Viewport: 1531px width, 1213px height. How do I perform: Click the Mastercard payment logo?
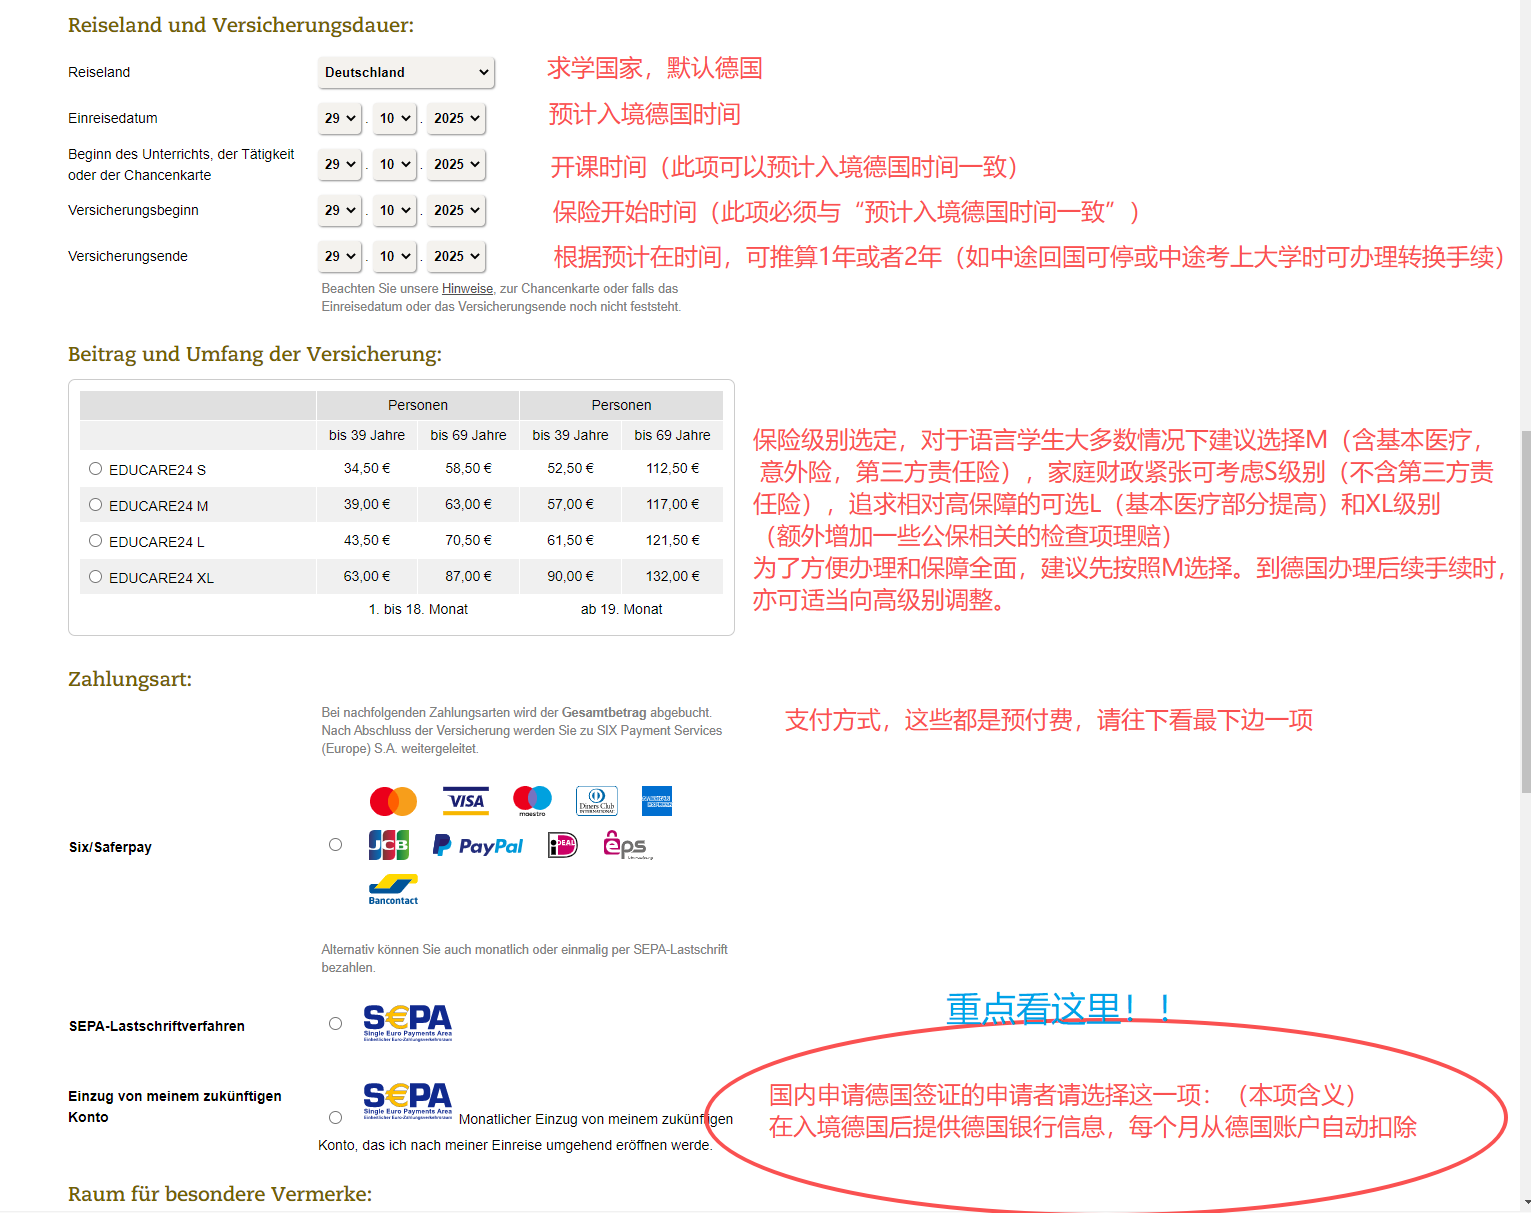(x=393, y=801)
